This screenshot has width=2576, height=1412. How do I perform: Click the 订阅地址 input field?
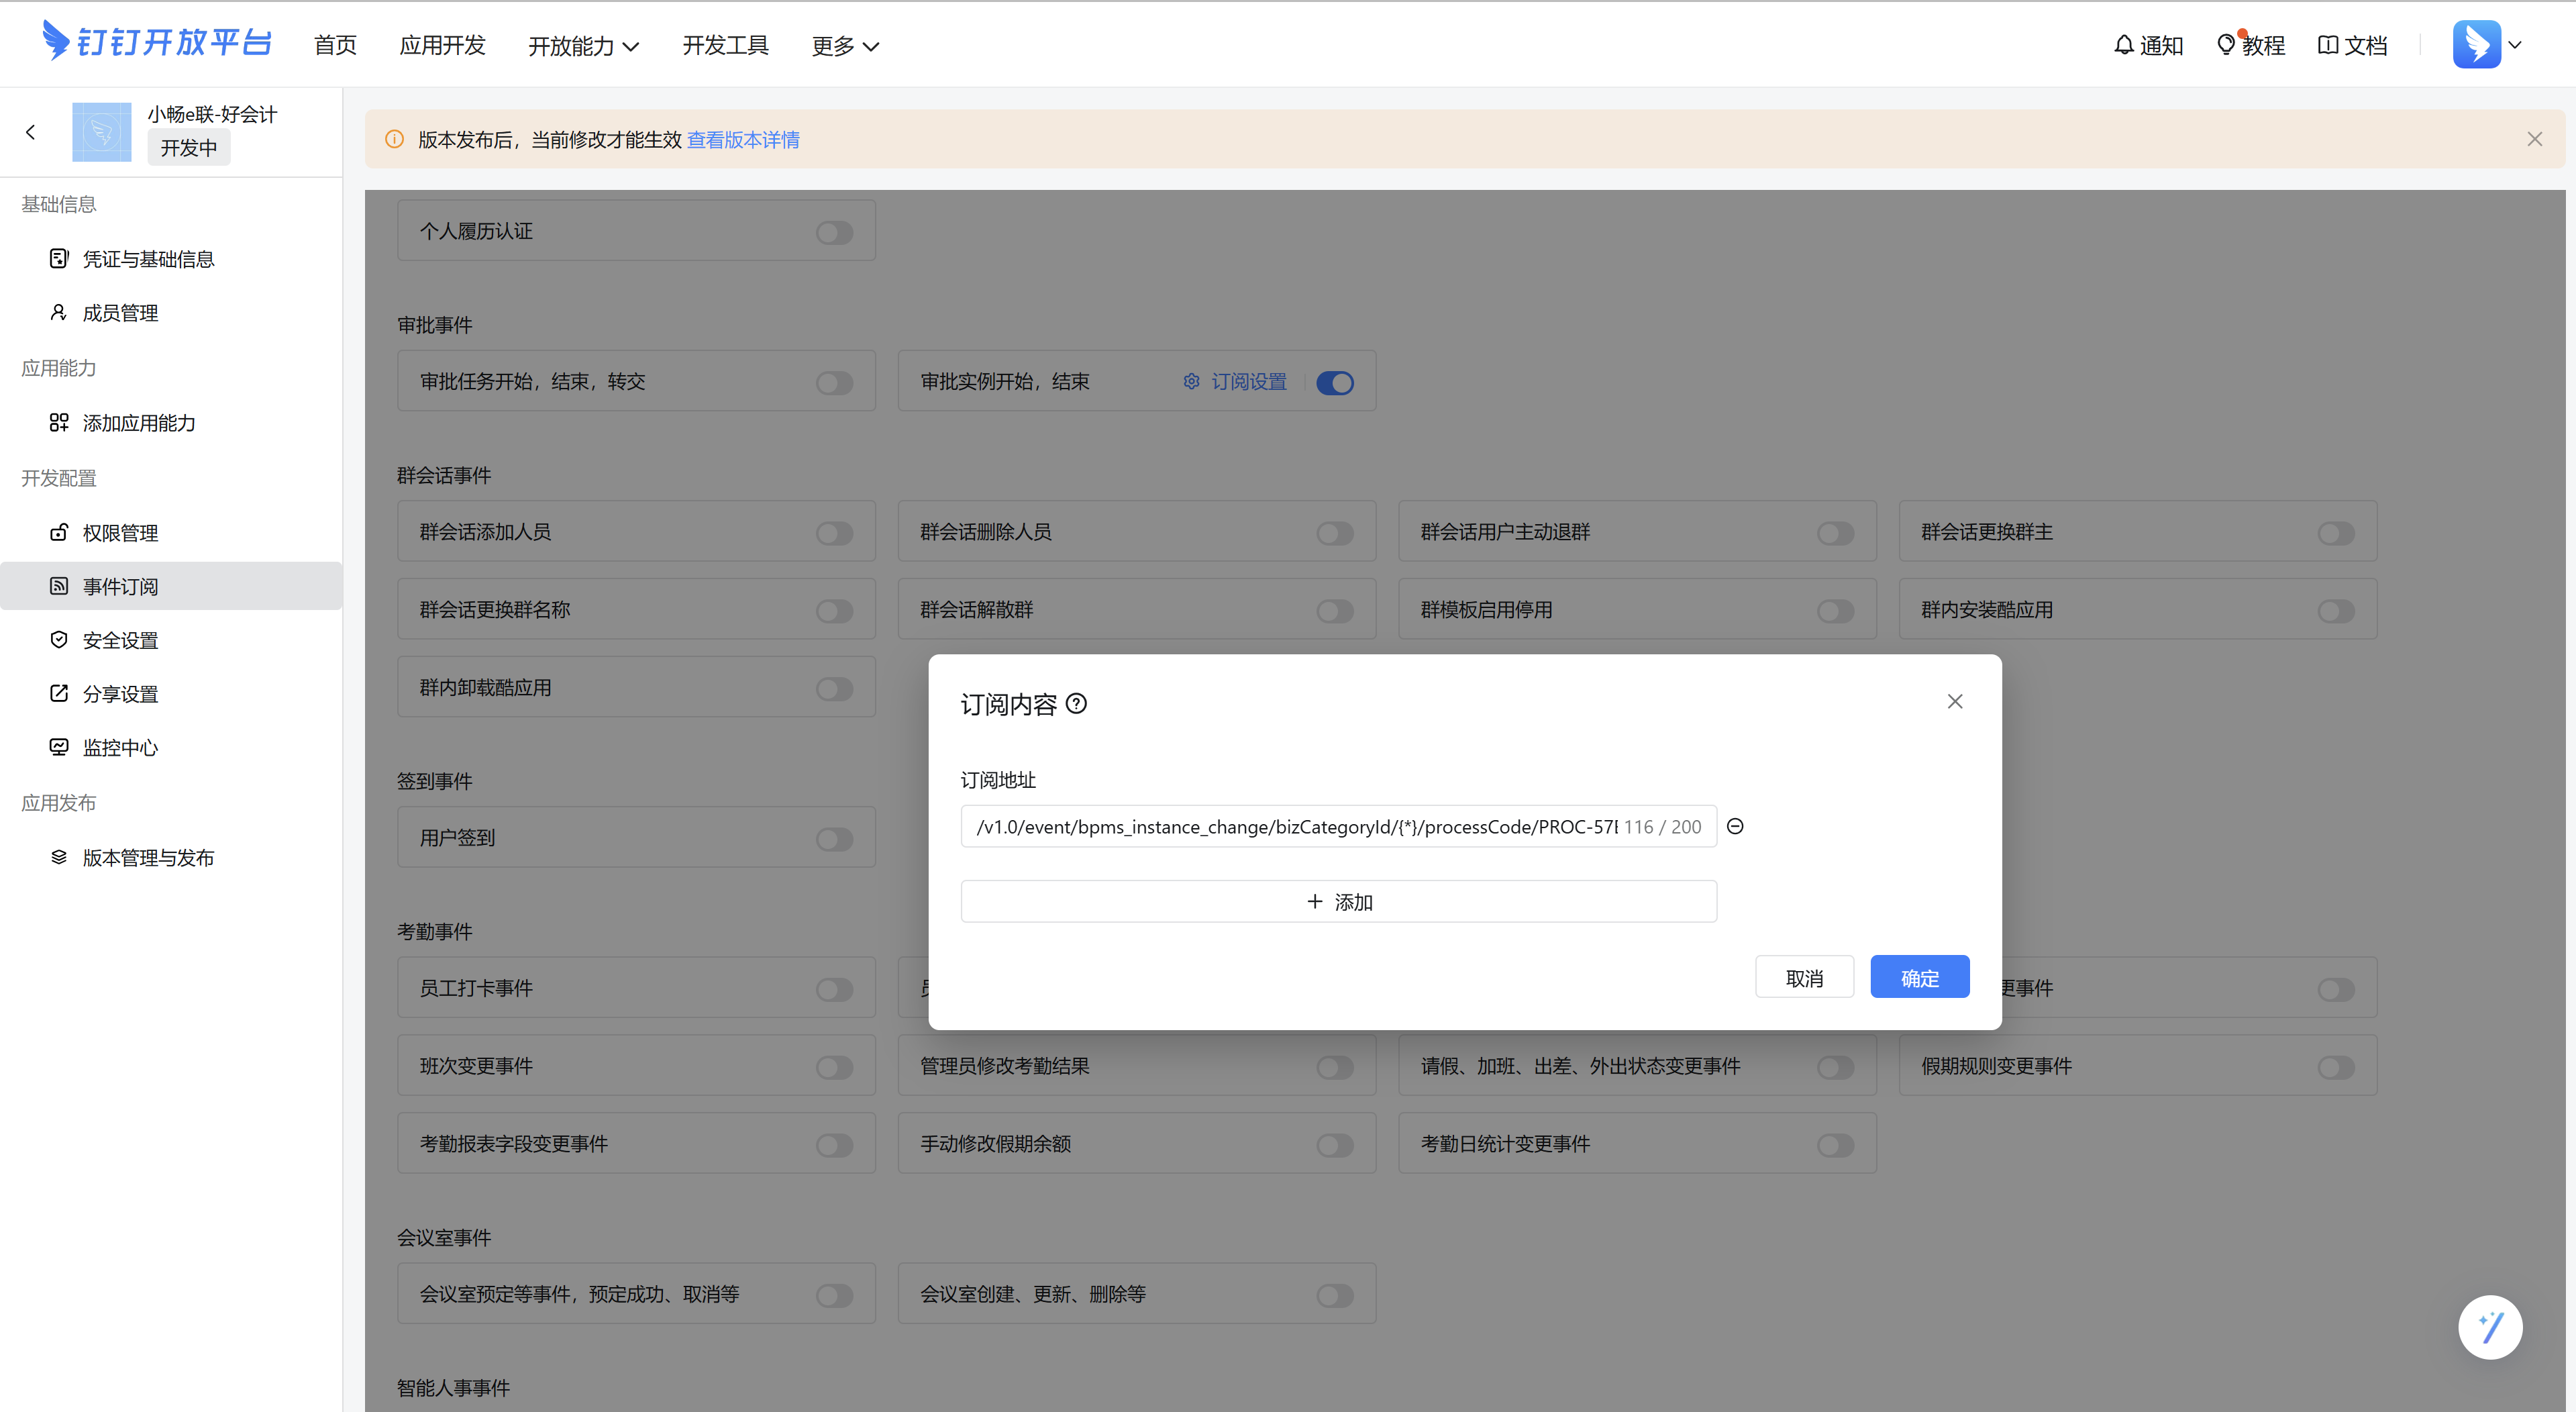coord(1338,826)
